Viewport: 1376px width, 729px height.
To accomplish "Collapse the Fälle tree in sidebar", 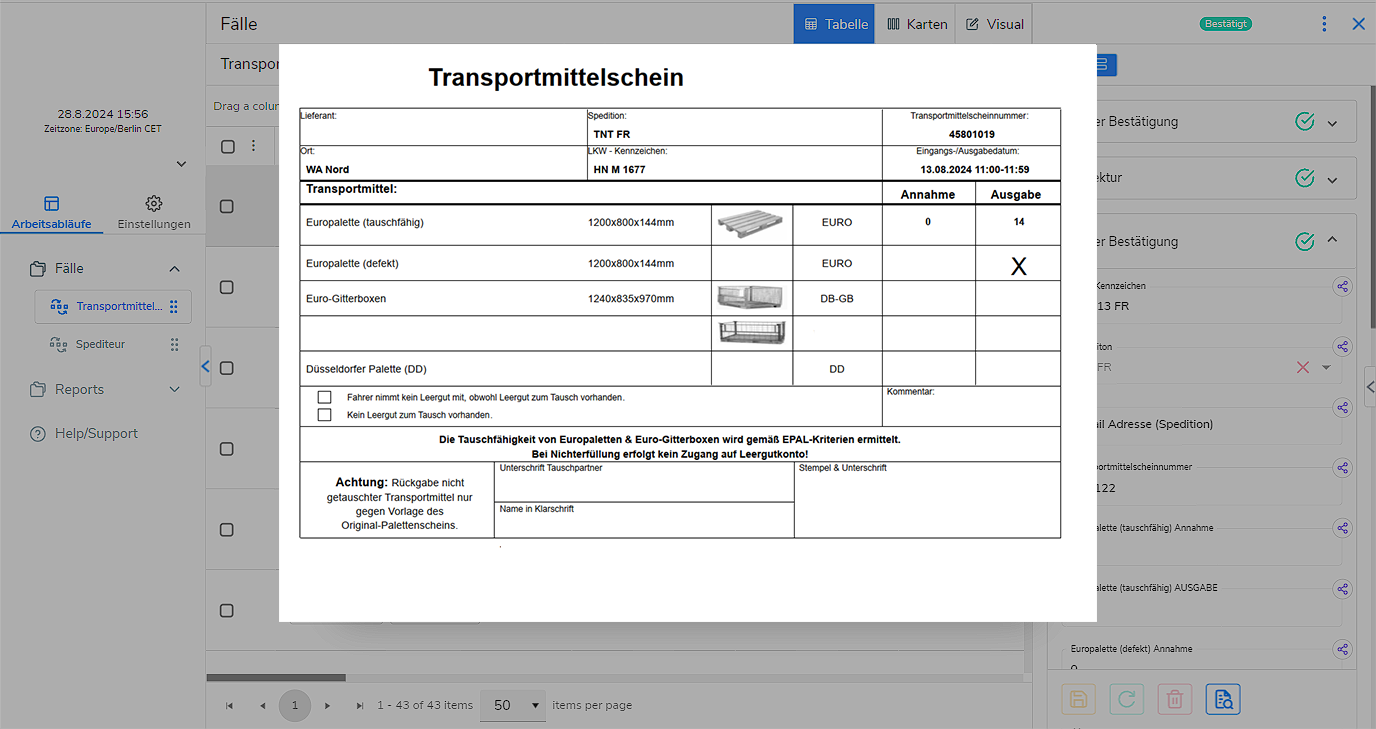I will [175, 268].
